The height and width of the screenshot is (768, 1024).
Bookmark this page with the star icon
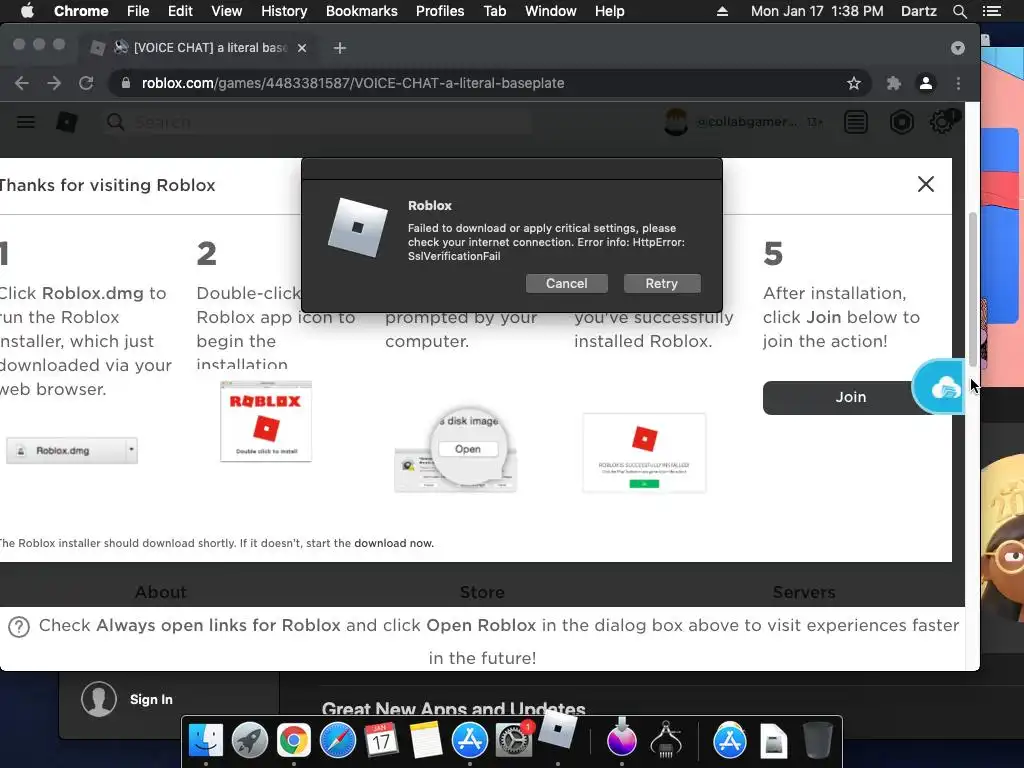coord(854,83)
